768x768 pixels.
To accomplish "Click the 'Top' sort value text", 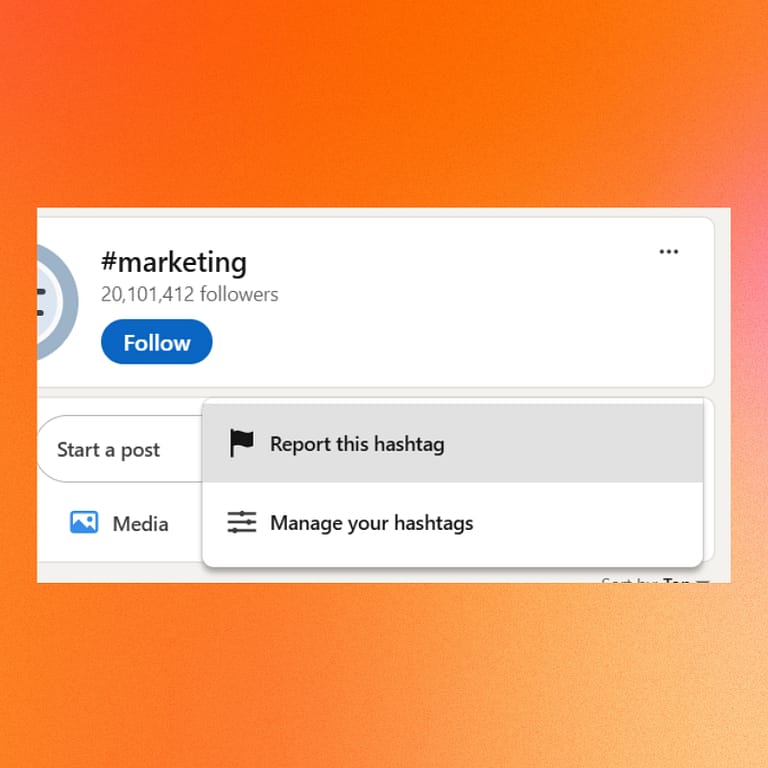I will tap(677, 580).
